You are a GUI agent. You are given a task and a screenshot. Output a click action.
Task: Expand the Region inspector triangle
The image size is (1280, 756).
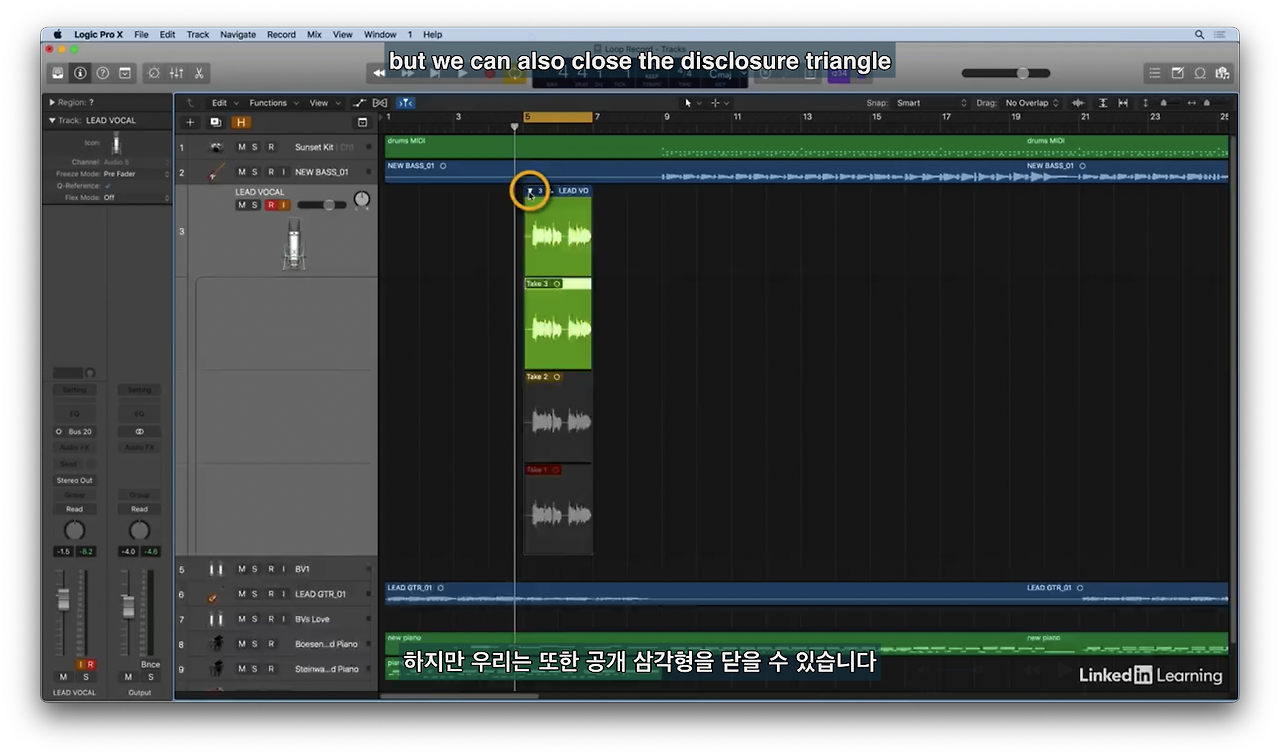tap(52, 102)
